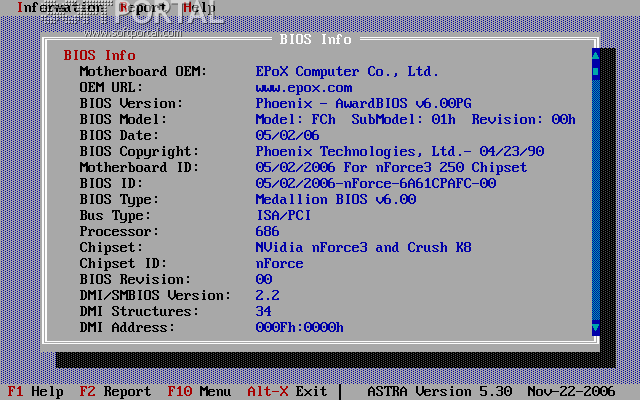The width and height of the screenshot is (640, 400).
Task: Click the 00 BIOS revision value
Action: 264,279
